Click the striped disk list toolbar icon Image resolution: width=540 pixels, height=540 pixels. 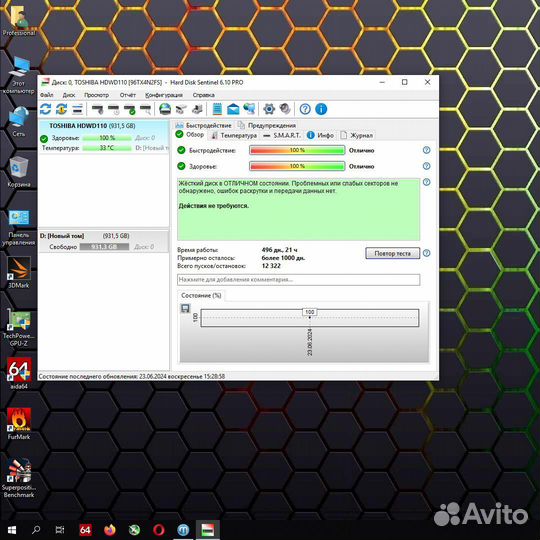[x=77, y=109]
